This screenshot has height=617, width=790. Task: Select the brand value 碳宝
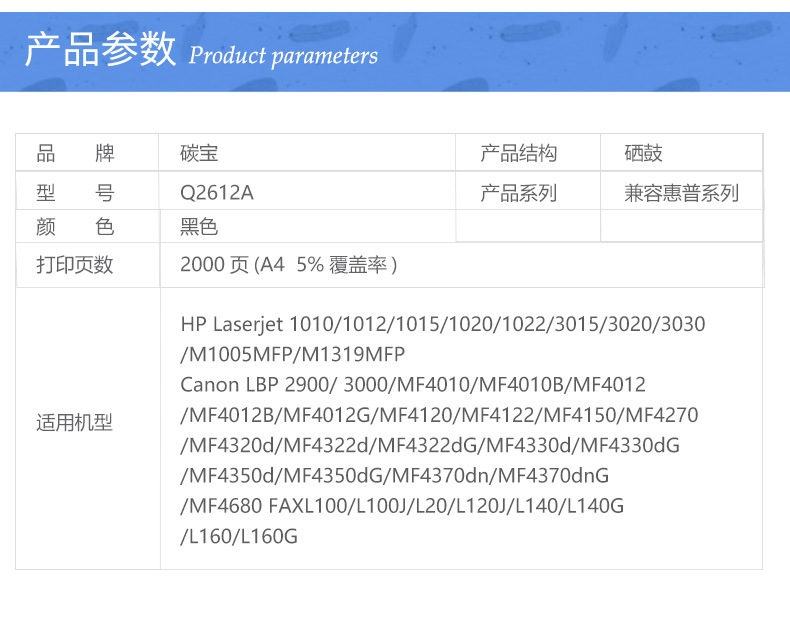click(x=199, y=153)
